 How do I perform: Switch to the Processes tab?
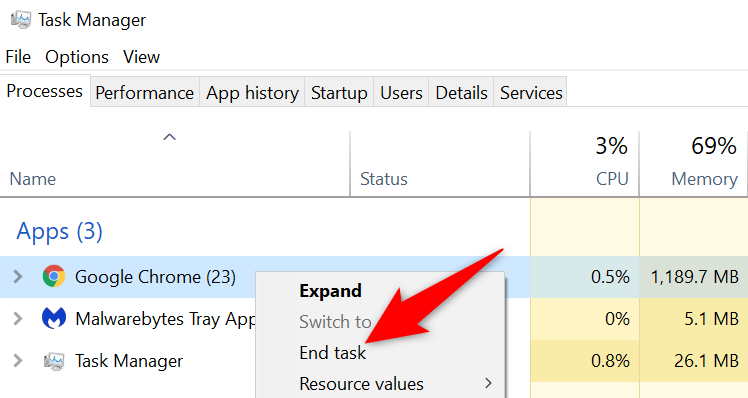pos(45,91)
